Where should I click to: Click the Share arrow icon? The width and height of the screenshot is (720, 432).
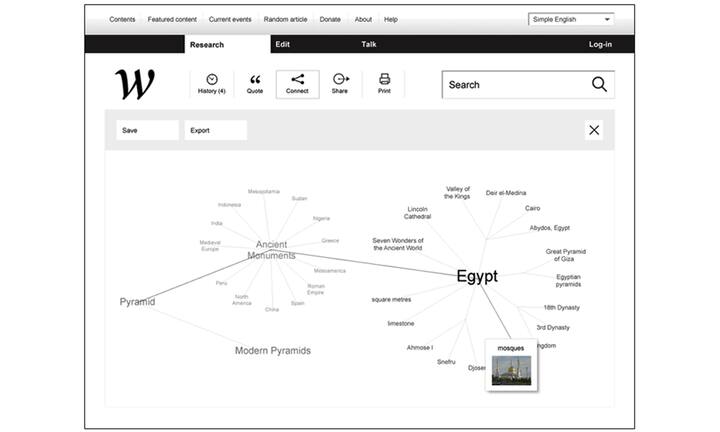(340, 80)
